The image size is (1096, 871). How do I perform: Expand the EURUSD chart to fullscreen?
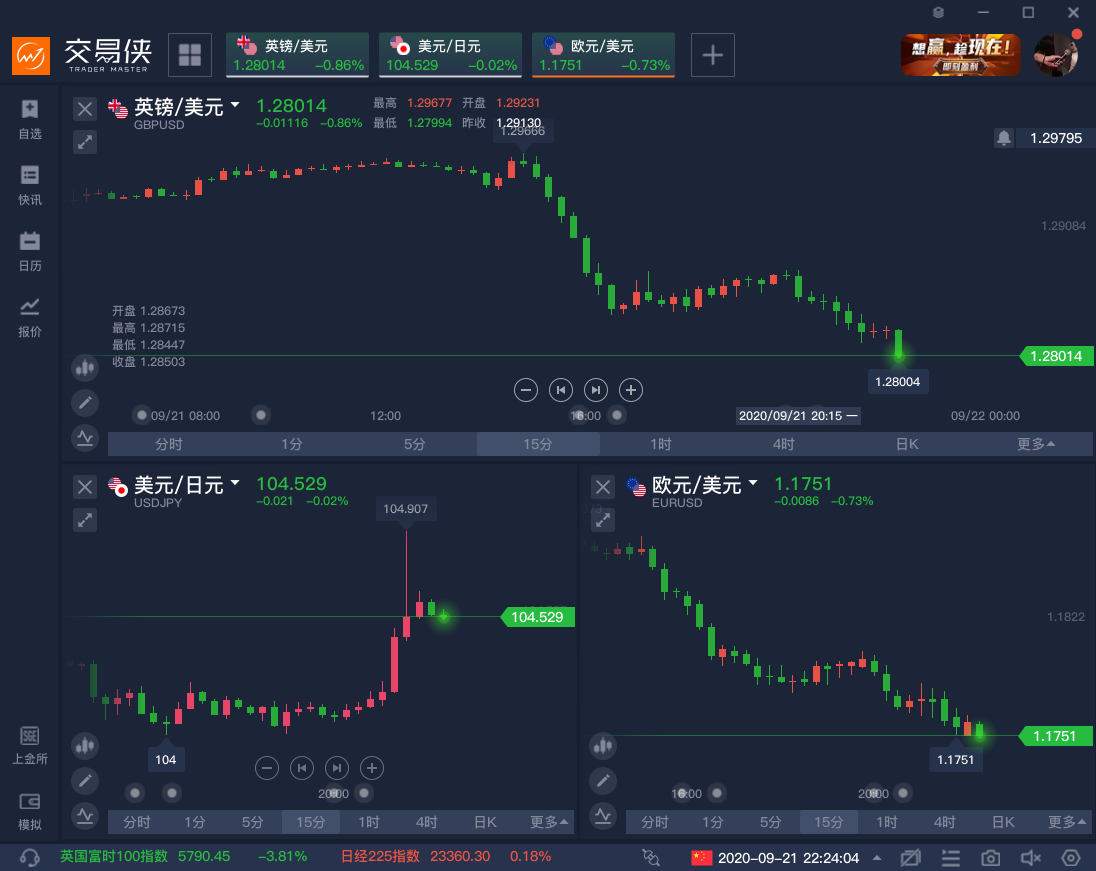coord(603,520)
